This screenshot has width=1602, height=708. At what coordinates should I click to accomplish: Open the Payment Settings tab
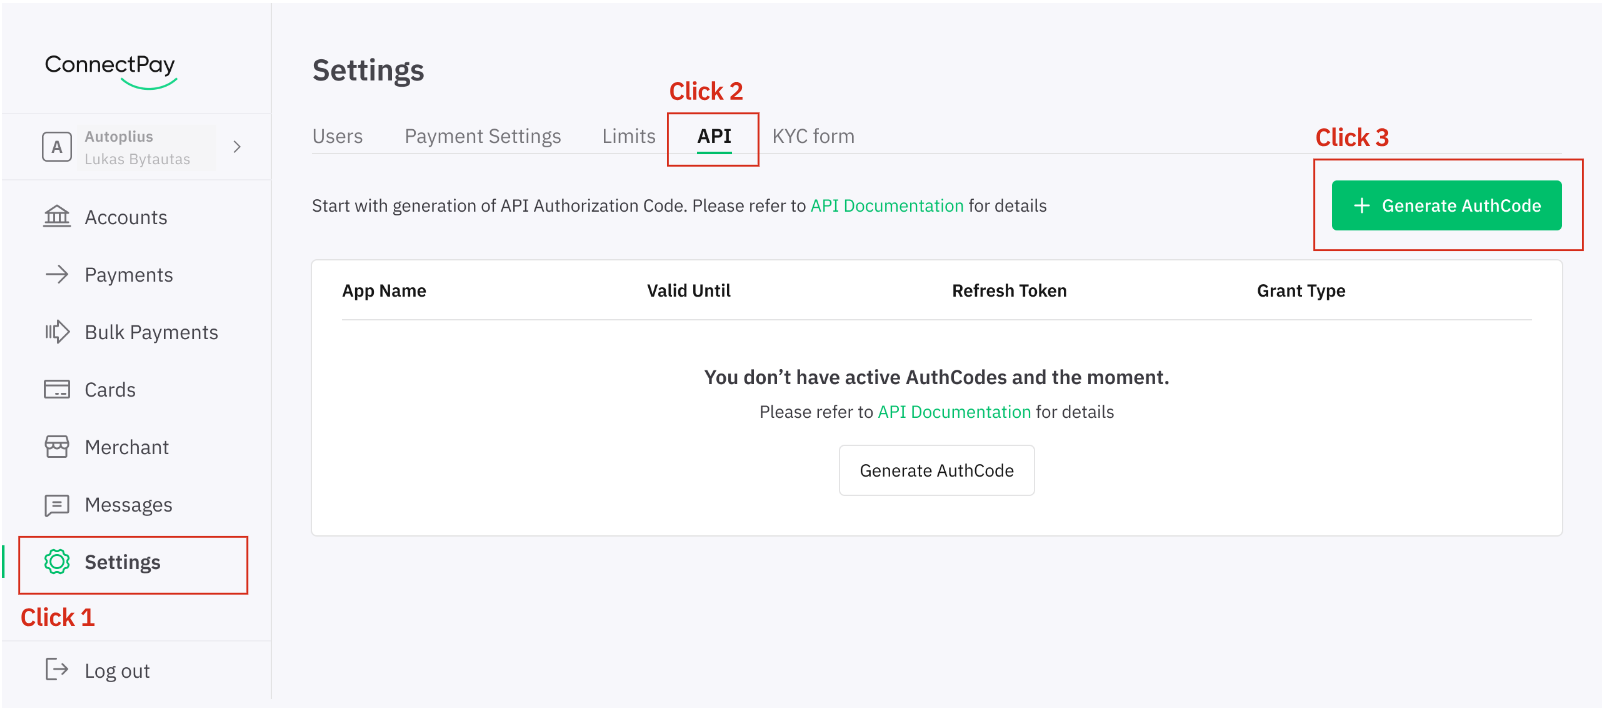pos(482,136)
